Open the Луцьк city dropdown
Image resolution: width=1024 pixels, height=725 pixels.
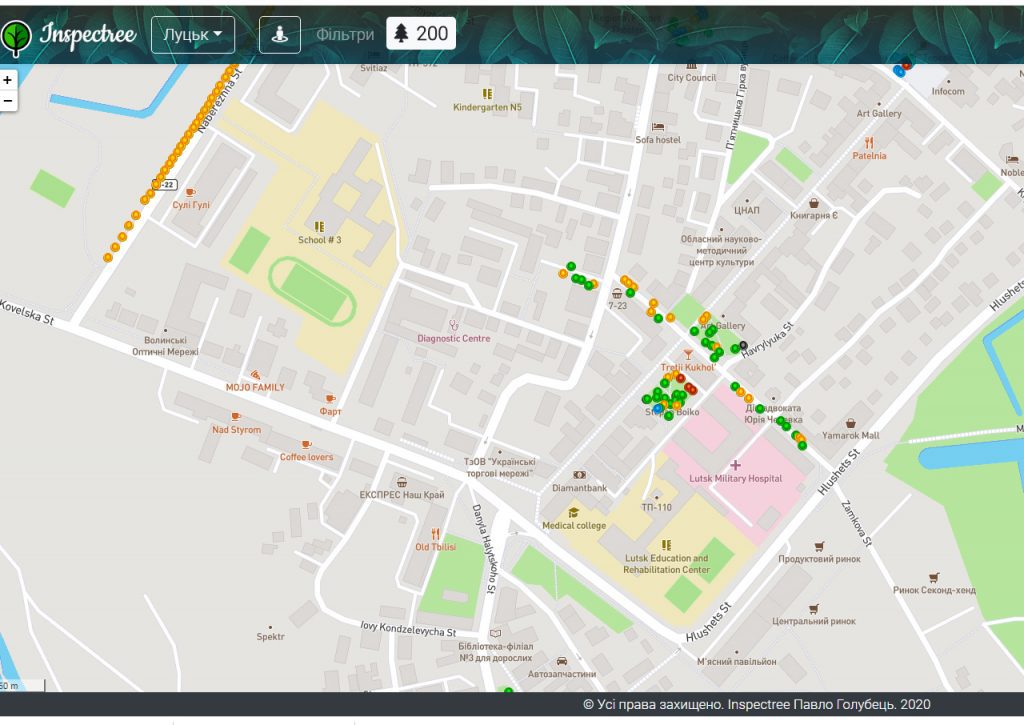(x=192, y=34)
